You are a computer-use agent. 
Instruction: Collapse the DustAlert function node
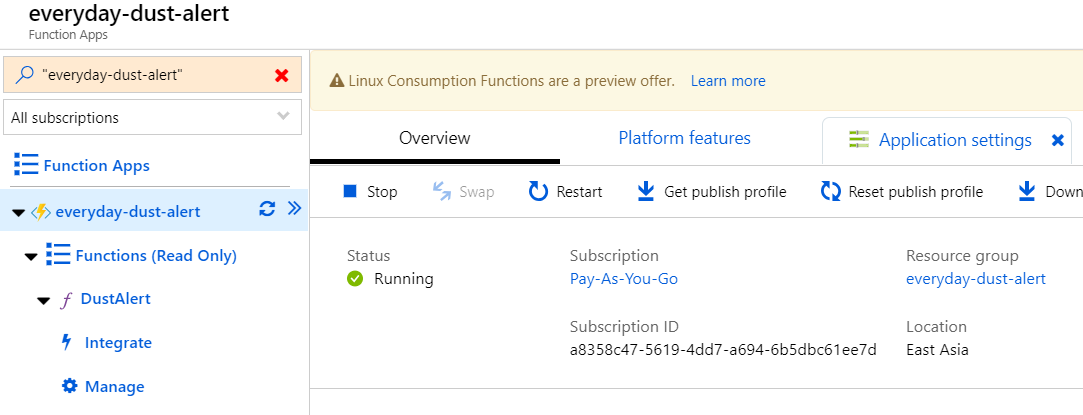point(42,300)
